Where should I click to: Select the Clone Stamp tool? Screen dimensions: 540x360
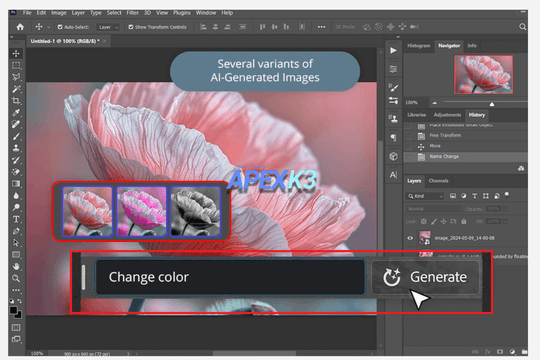[x=16, y=148]
